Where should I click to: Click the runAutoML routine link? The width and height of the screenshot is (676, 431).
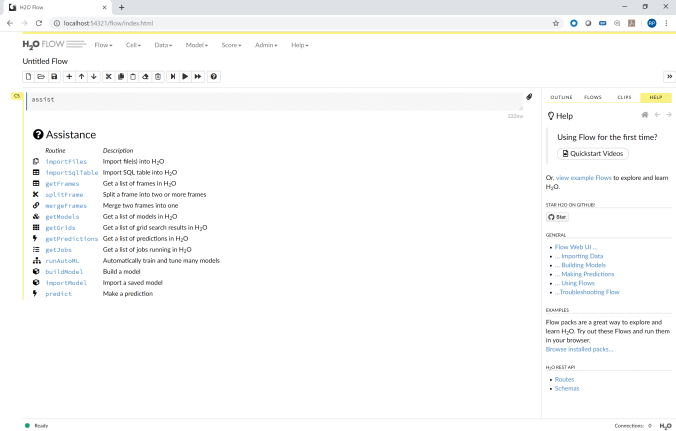pyautogui.click(x=64, y=260)
